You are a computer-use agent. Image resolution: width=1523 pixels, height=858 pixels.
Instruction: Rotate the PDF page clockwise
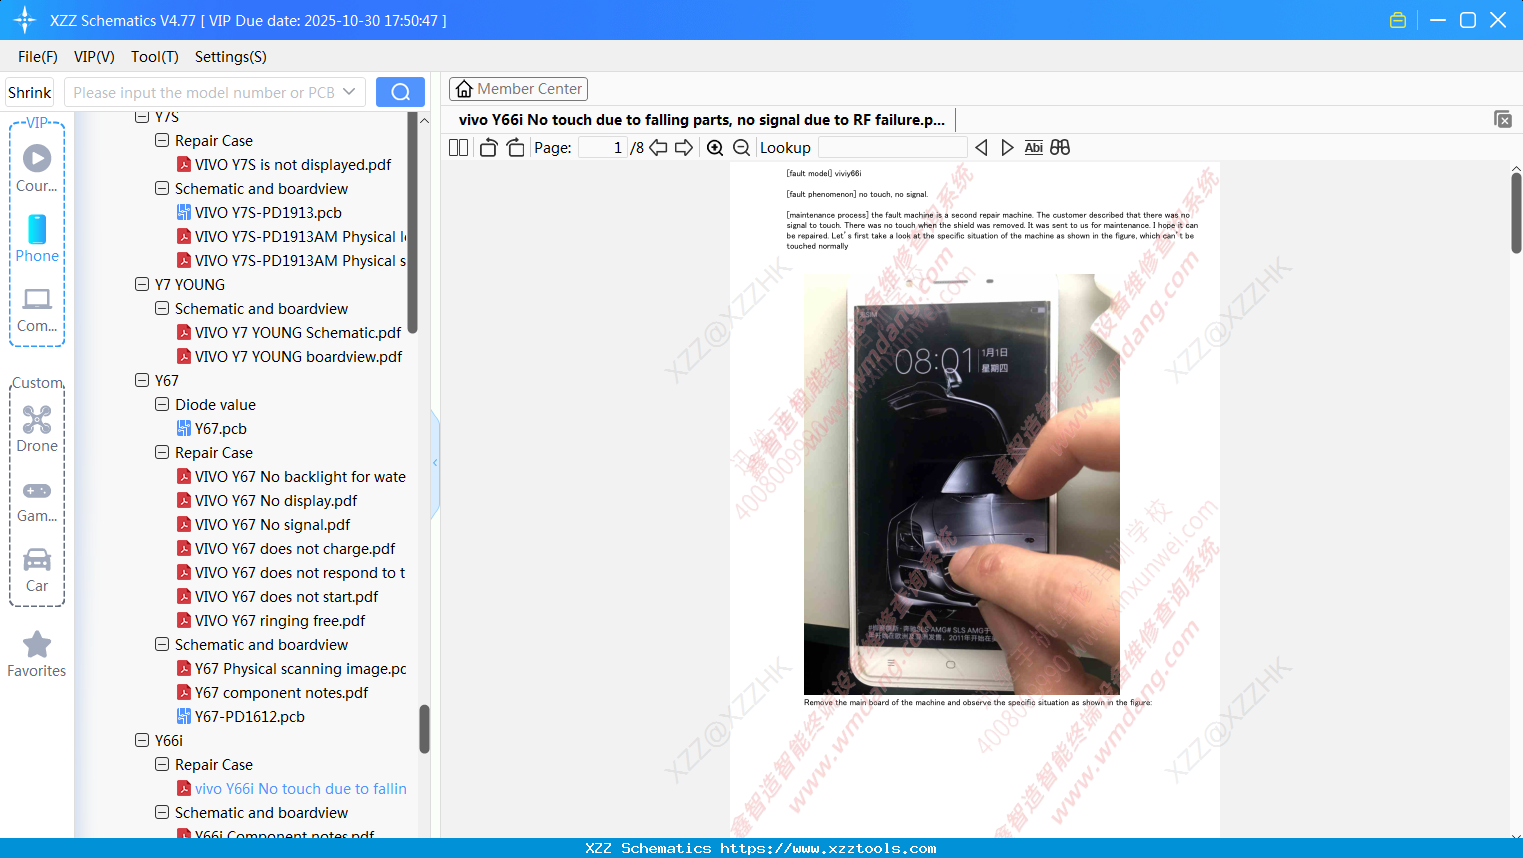click(x=515, y=146)
